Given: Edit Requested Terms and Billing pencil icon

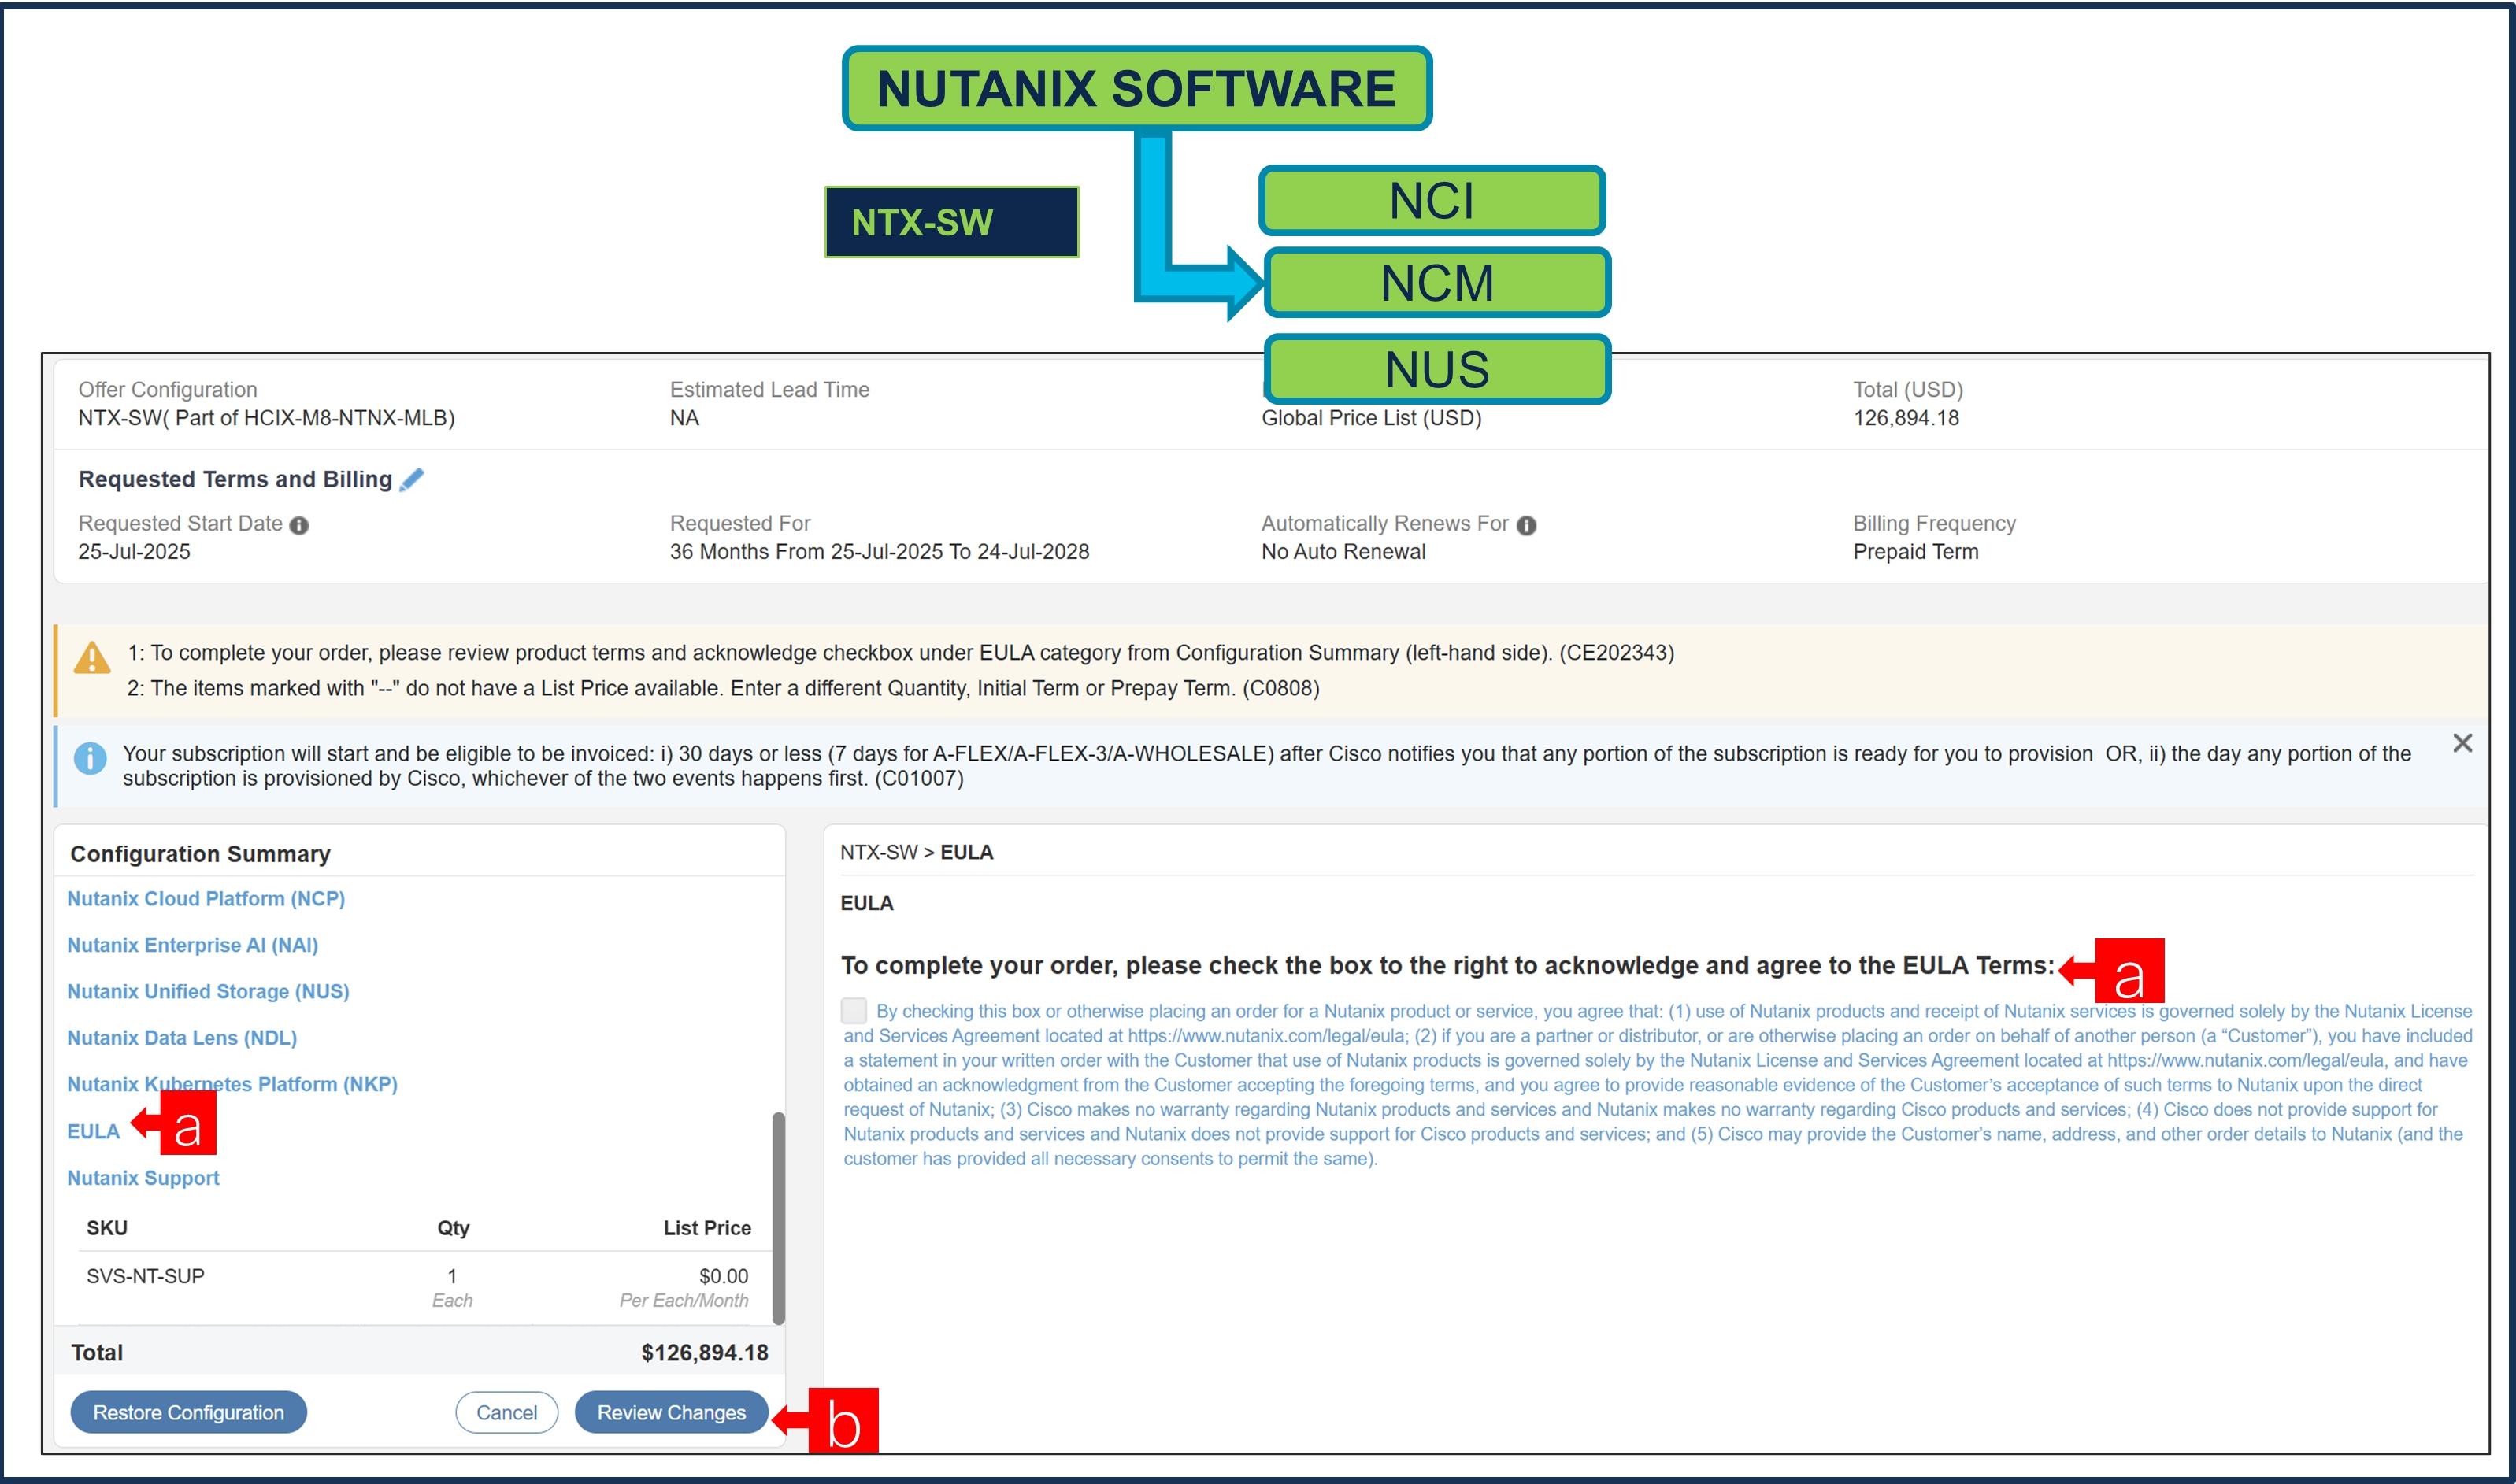Looking at the screenshot, I should click(x=411, y=480).
